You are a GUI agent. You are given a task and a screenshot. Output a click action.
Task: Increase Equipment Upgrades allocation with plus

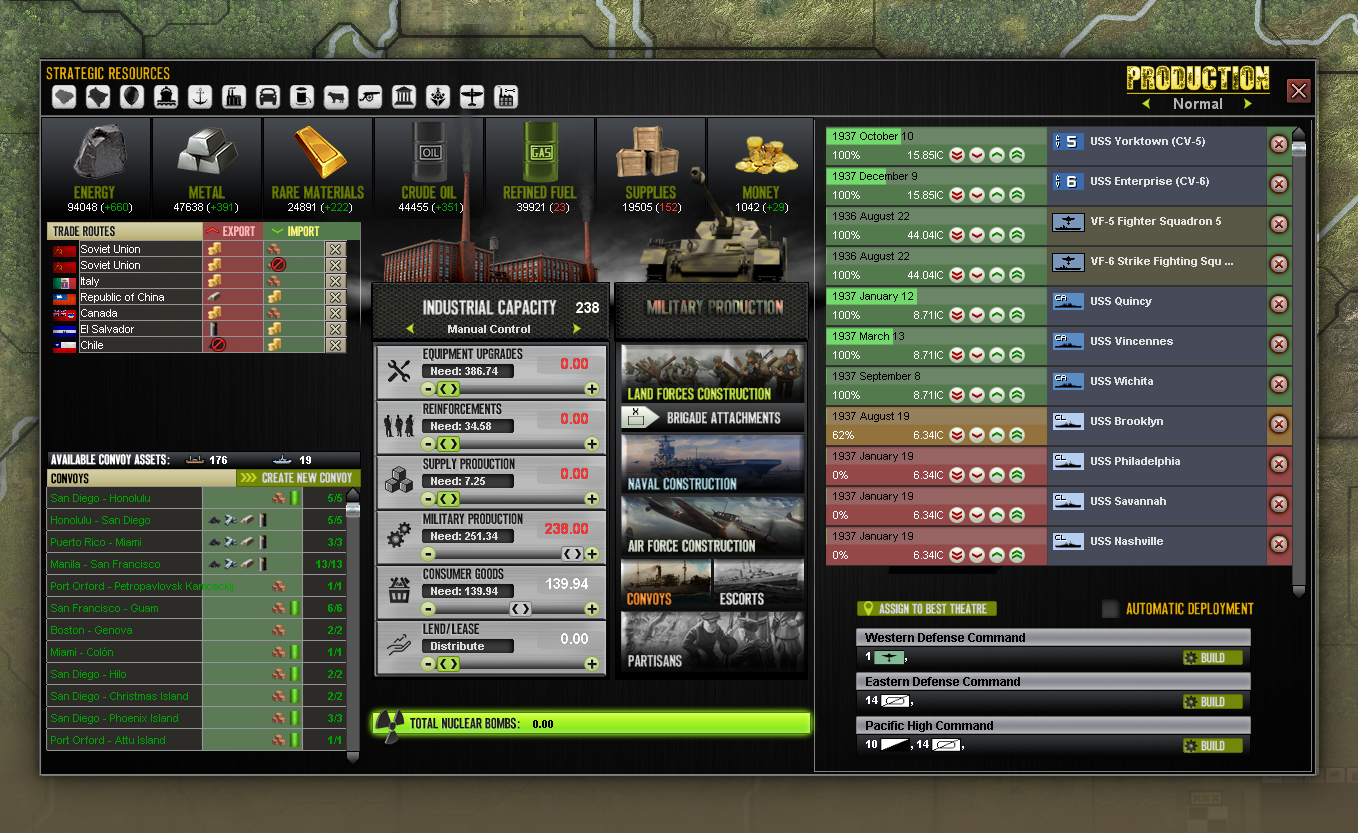[592, 388]
